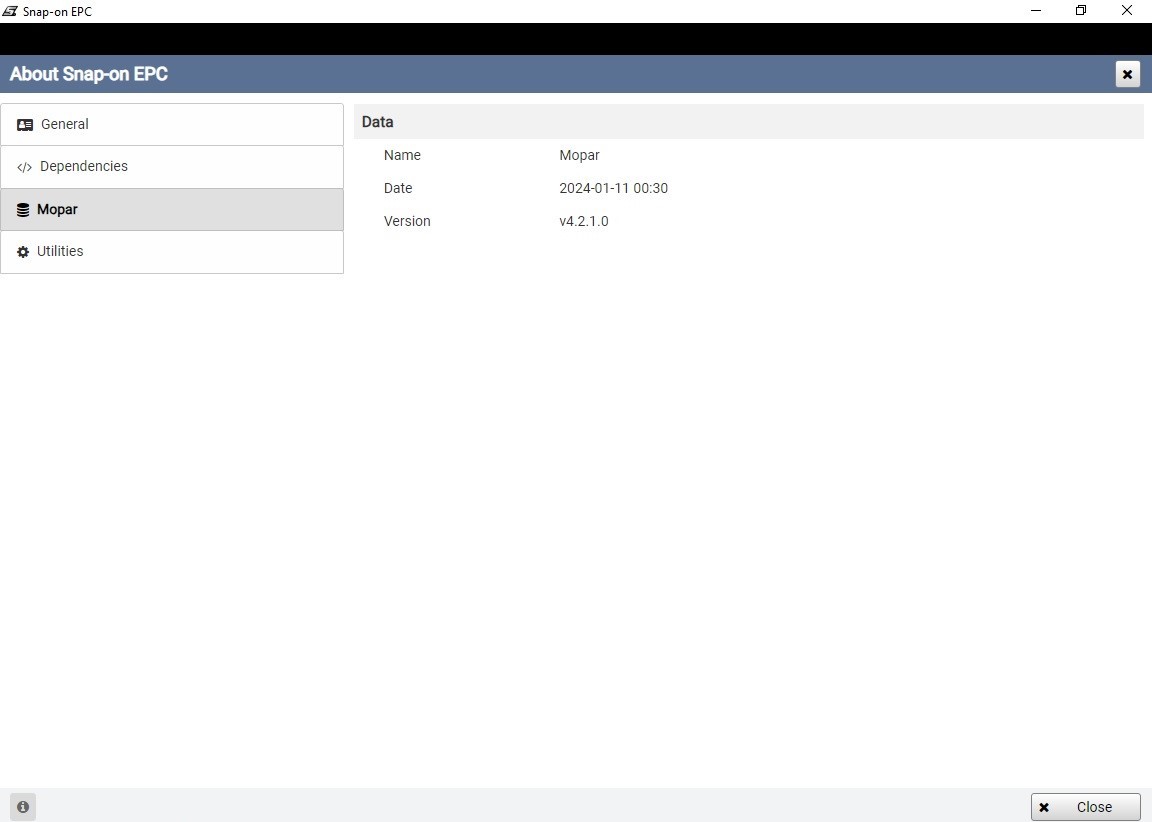Restore down the Snap-on EPC window
The height and width of the screenshot is (822, 1152).
pos(1081,11)
